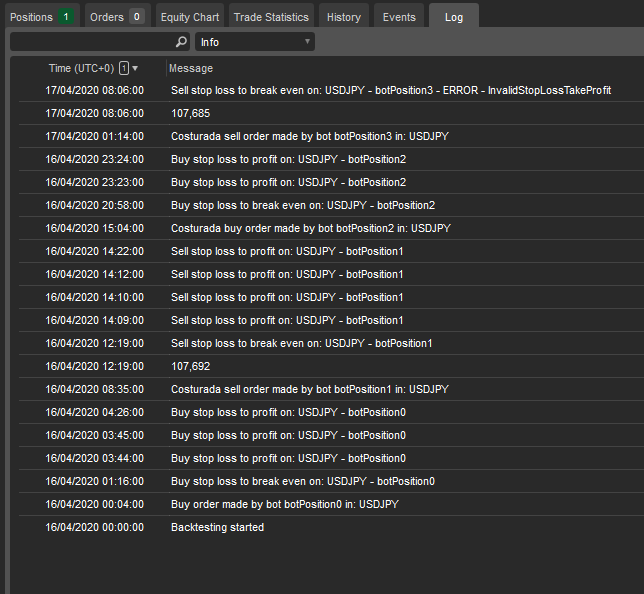
Task: Select Buy break even botPosition2 entry
Action: [x=331, y=205]
